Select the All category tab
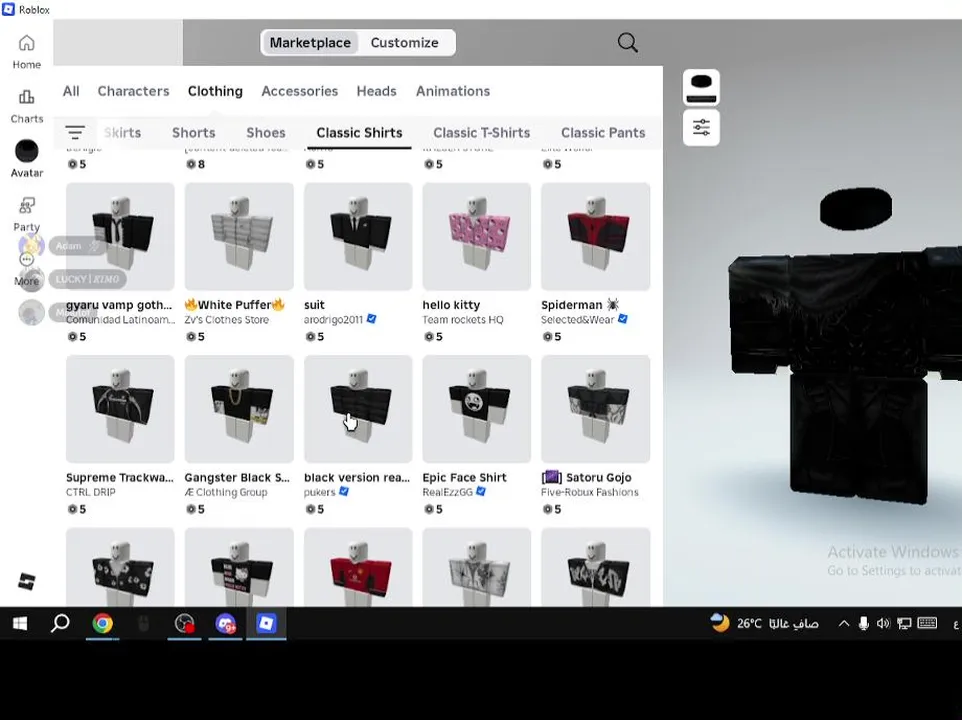This screenshot has width=962, height=720. pos(71,91)
